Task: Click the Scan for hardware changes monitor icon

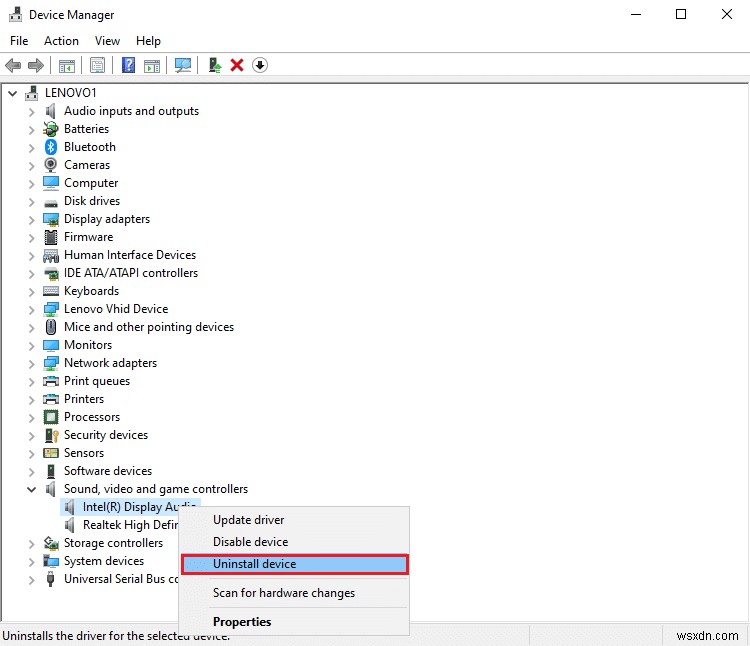Action: [x=183, y=65]
